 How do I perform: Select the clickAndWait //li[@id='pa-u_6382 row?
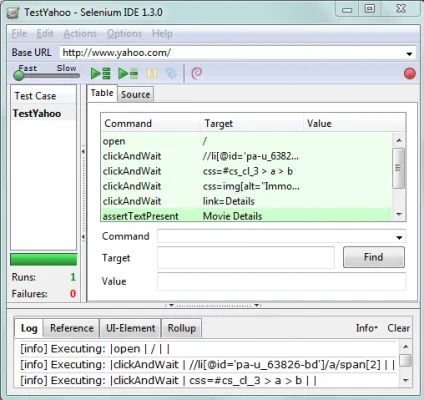pyautogui.click(x=246, y=156)
